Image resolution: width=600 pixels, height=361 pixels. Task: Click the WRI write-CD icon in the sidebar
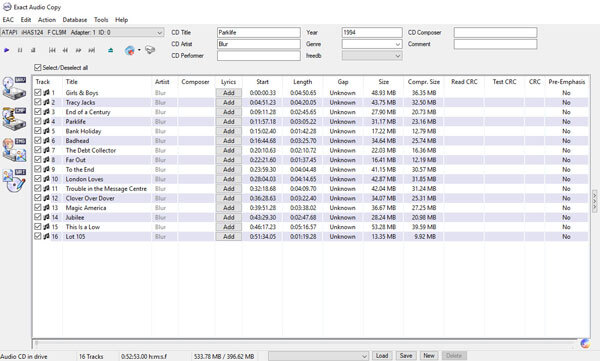(x=14, y=180)
